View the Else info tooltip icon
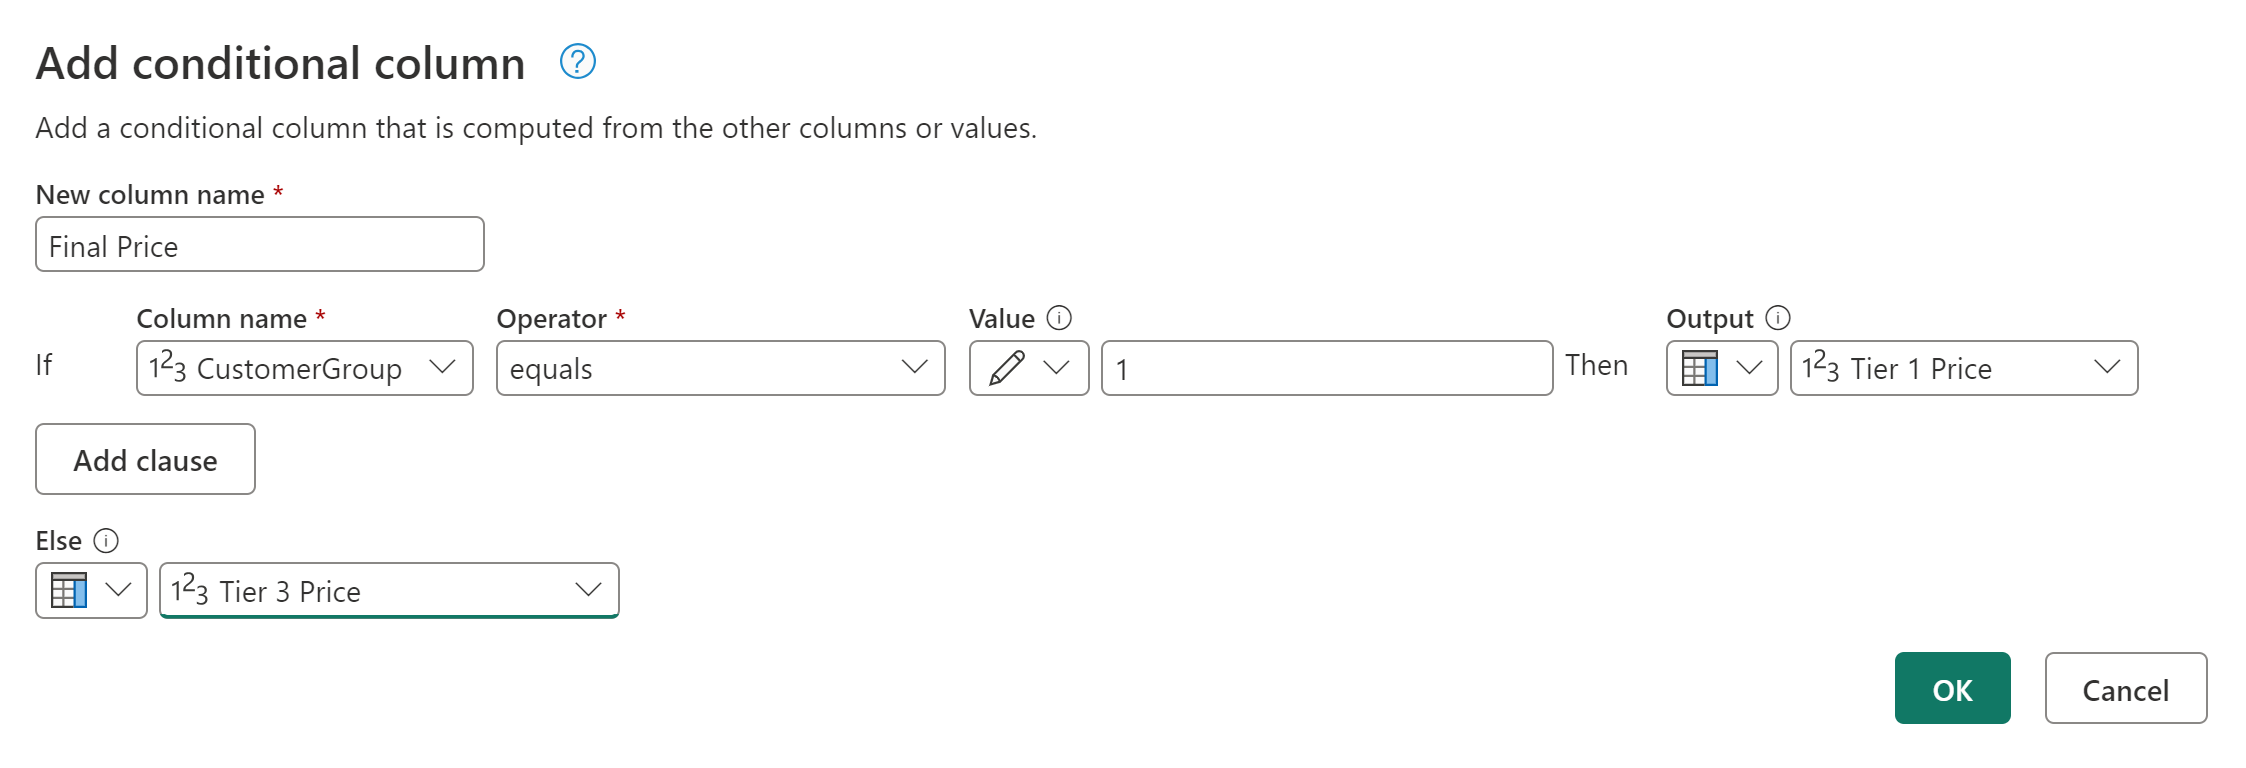2246x768 pixels. [x=107, y=541]
